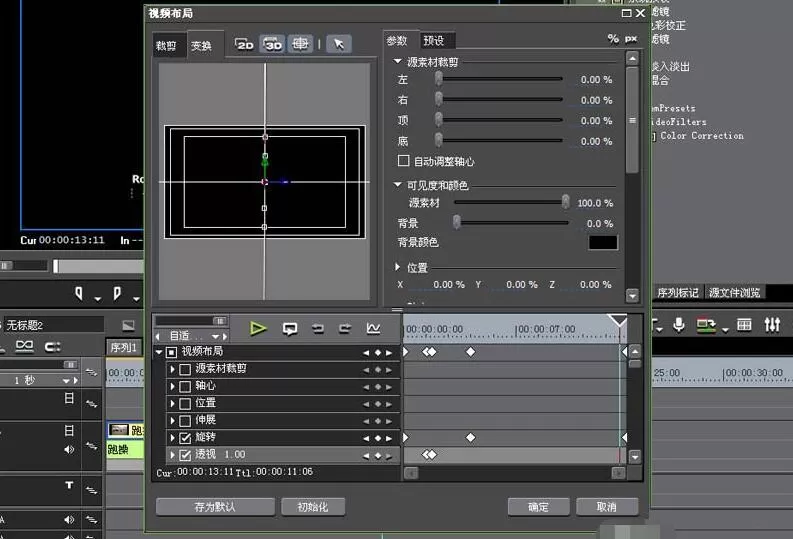The height and width of the screenshot is (539, 793).
Task: Switch to the 裁剪 tab
Action: coord(166,46)
